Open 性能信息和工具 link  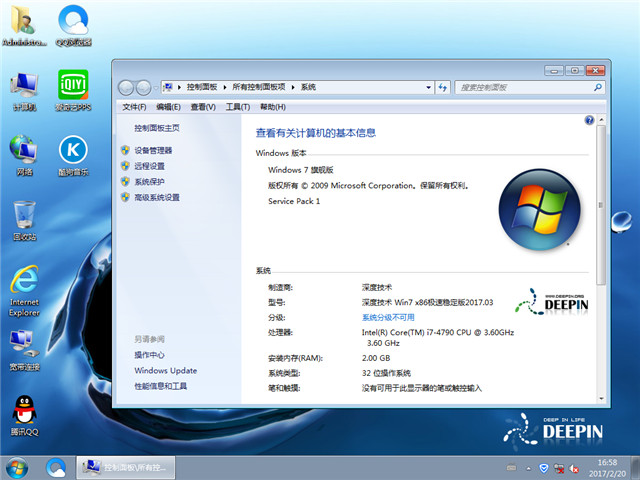161,386
